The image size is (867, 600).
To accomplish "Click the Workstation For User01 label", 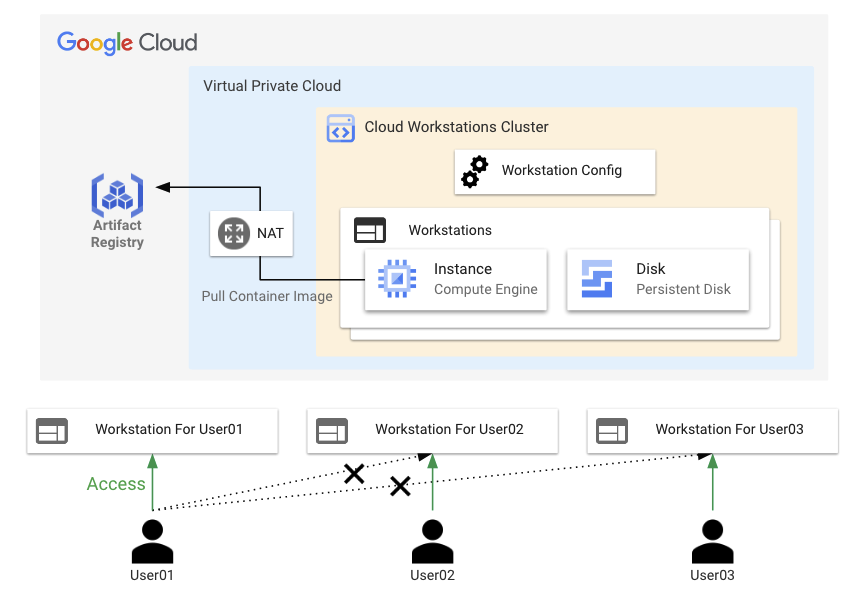I will 169,429.
